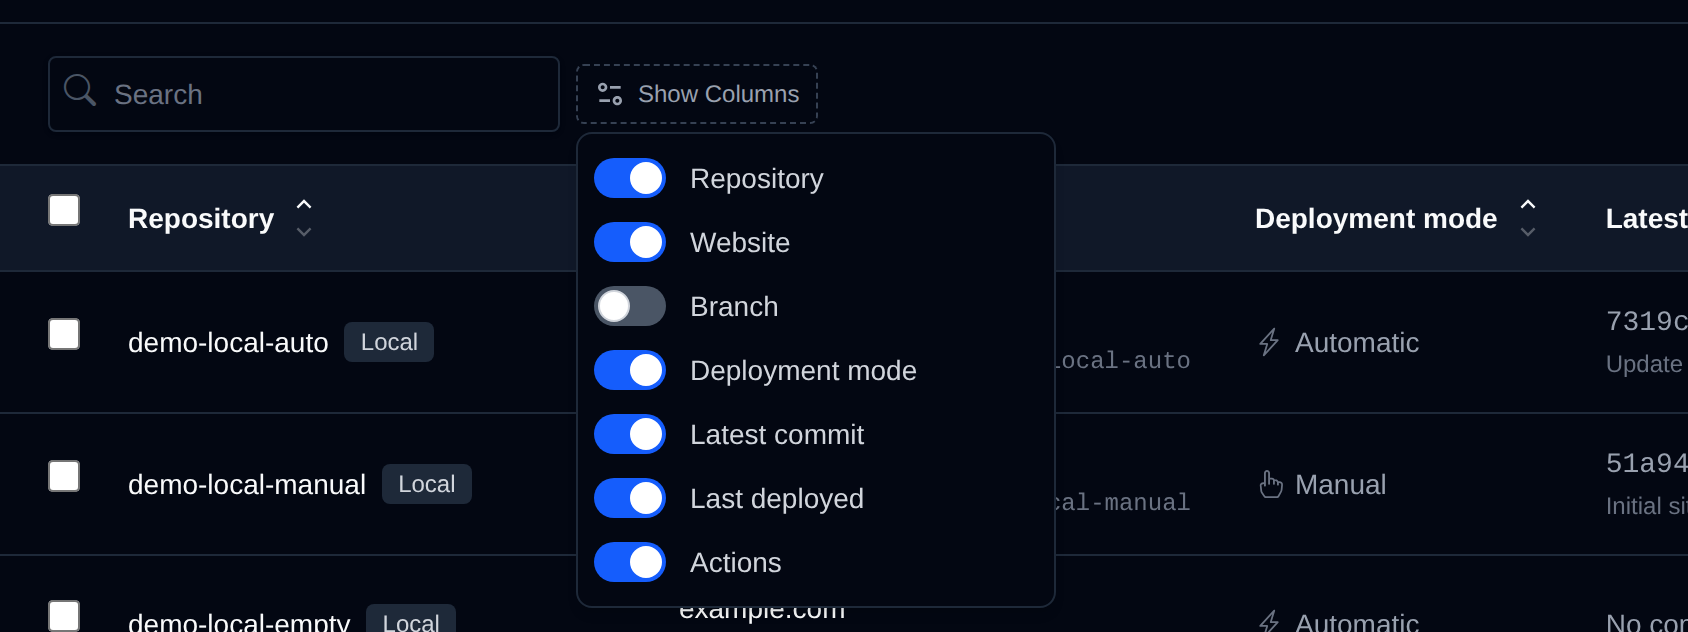Select the demo-local-manual row checkbox
The width and height of the screenshot is (1688, 632).
tap(64, 476)
